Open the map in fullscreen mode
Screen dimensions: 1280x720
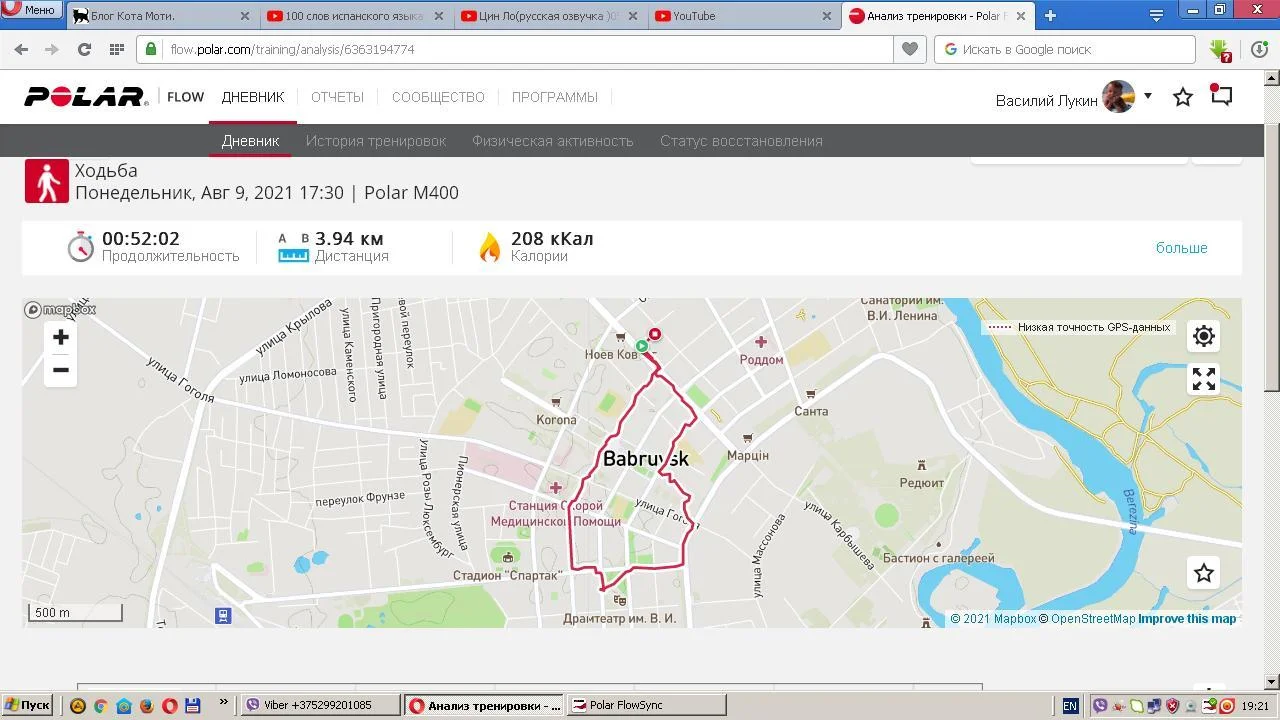pyautogui.click(x=1204, y=379)
